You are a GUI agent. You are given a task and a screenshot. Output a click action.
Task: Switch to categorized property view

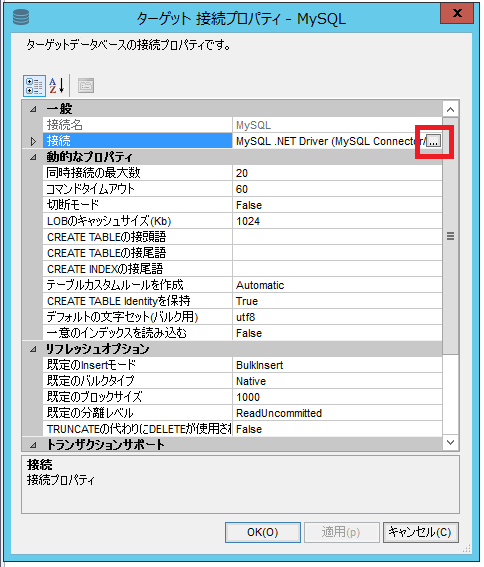[34, 86]
